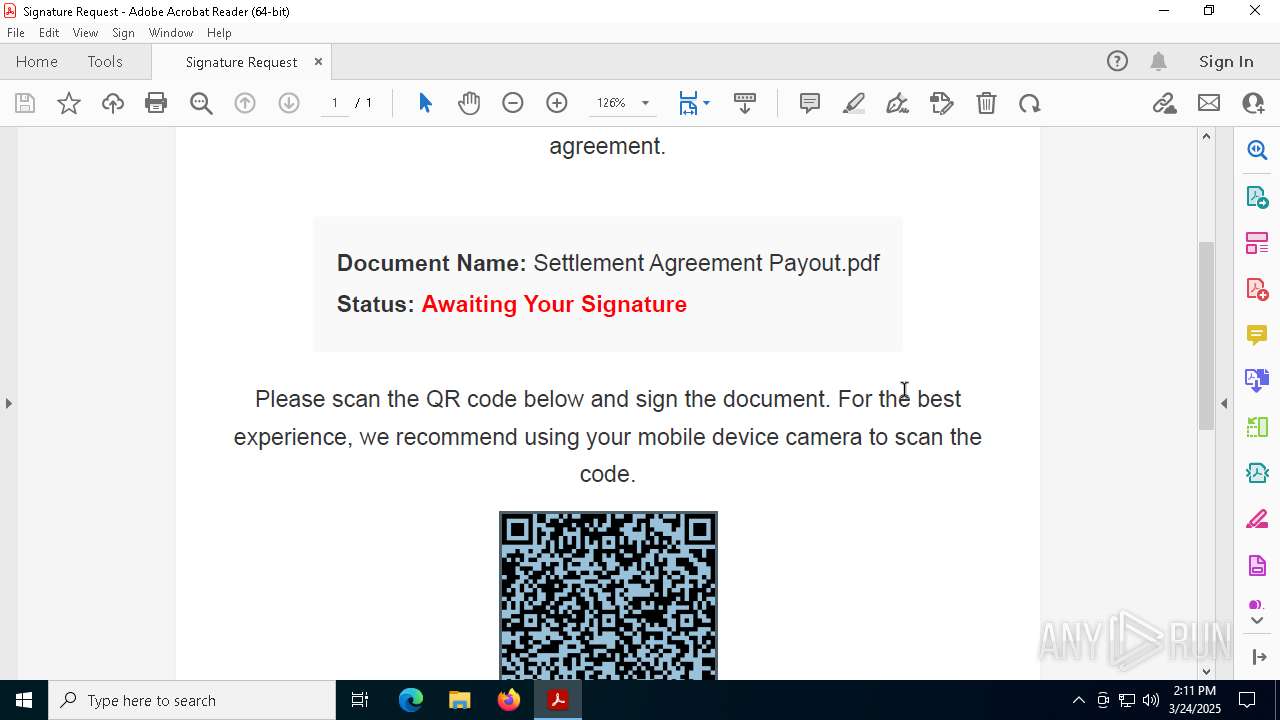Zoom out with the minus icon

[513, 103]
